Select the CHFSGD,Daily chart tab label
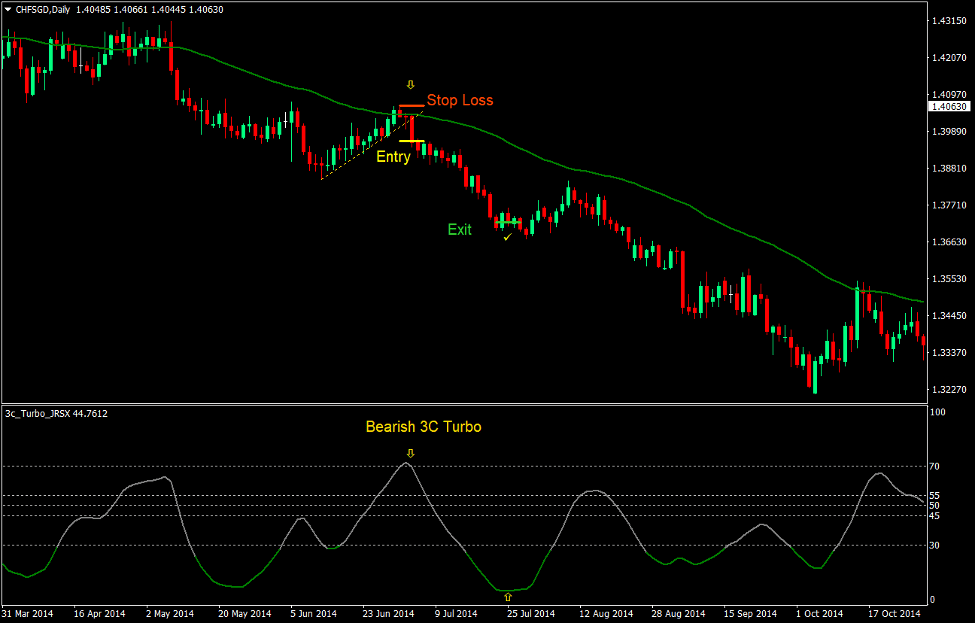Image resolution: width=977 pixels, height=625 pixels. coord(40,7)
